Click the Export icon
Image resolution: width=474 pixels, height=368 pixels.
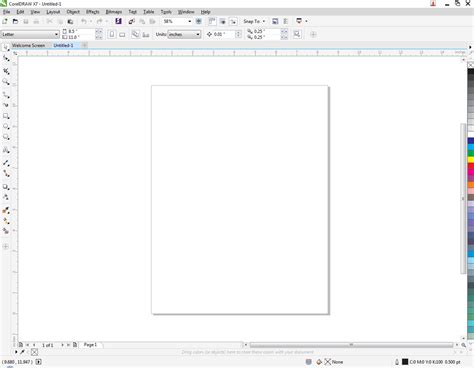[x=142, y=21]
